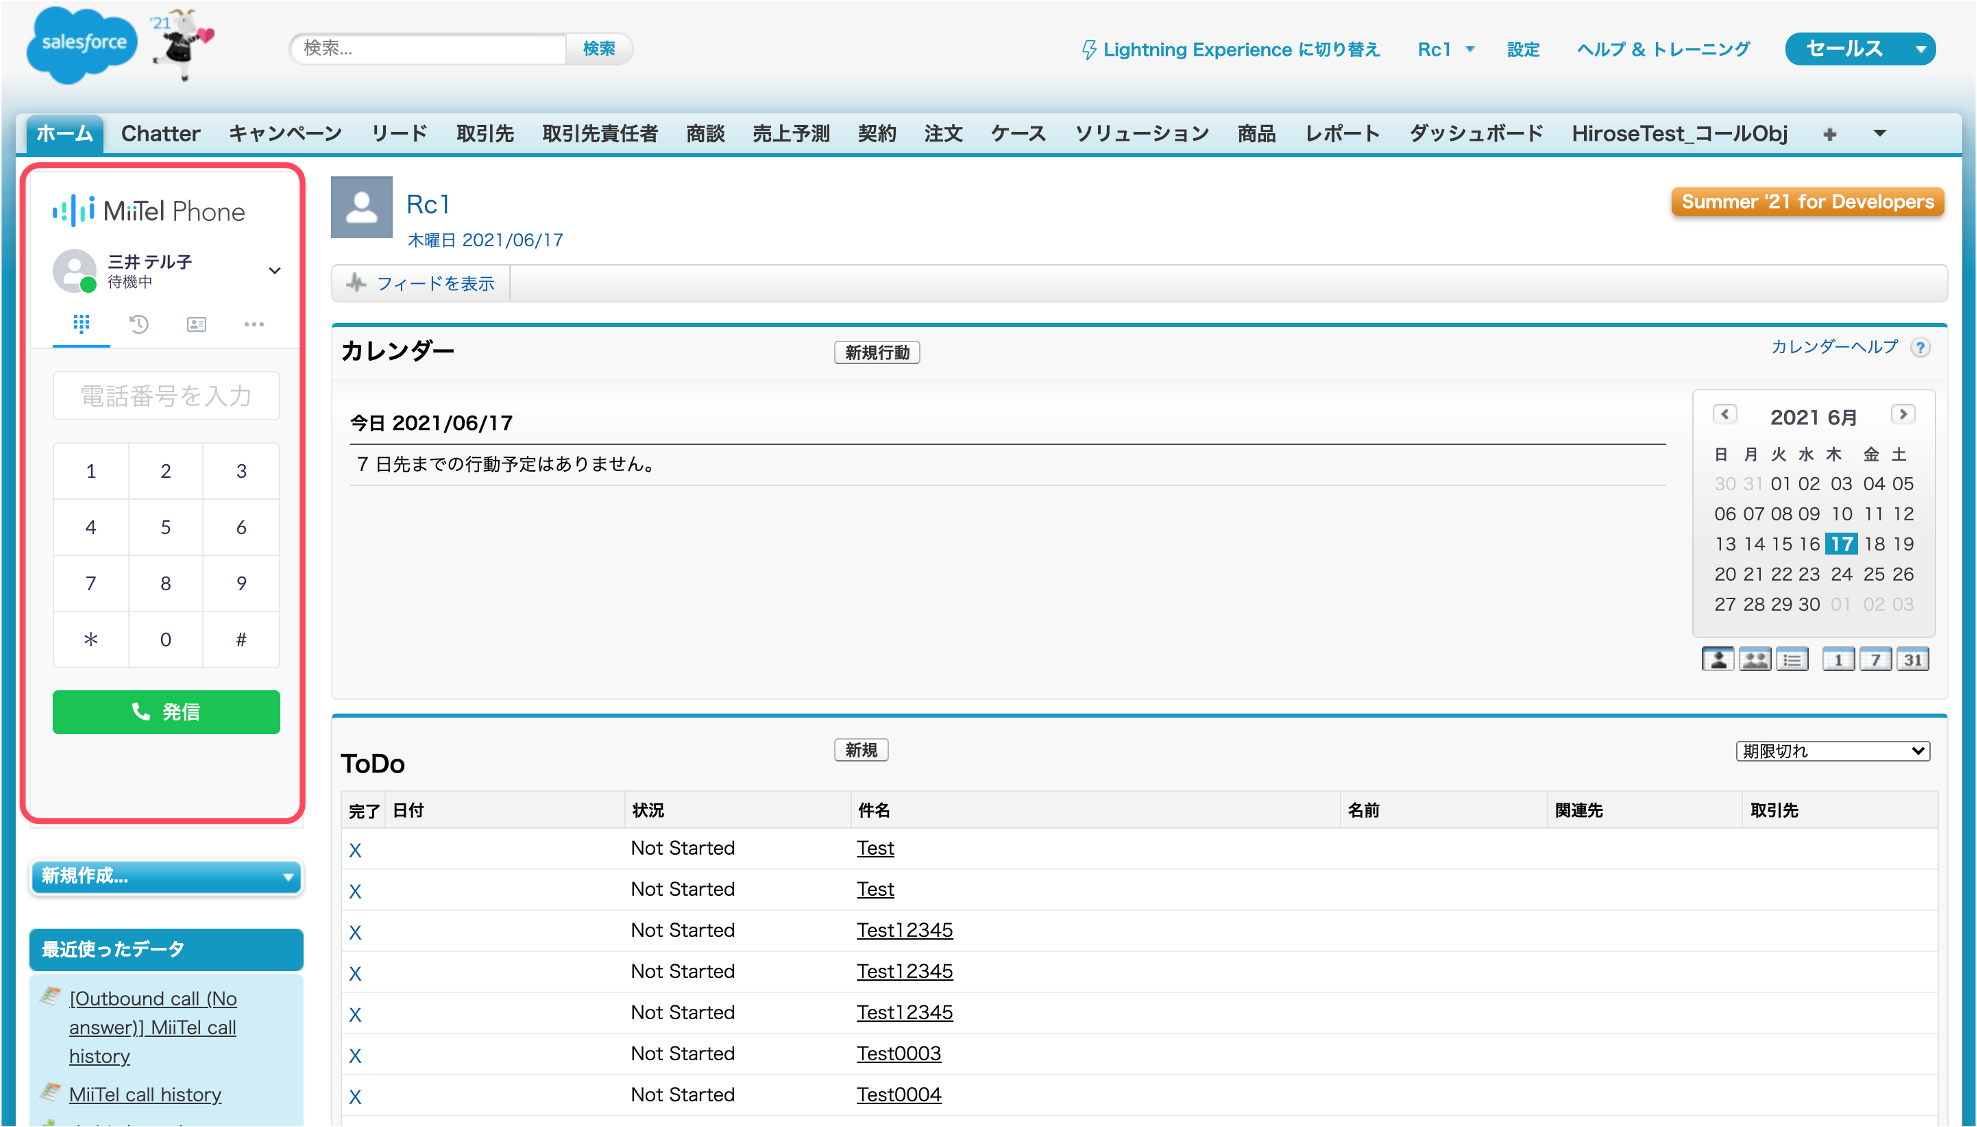Click the Rc1 profile name link
Image resolution: width=1977 pixels, height=1127 pixels.
click(428, 204)
